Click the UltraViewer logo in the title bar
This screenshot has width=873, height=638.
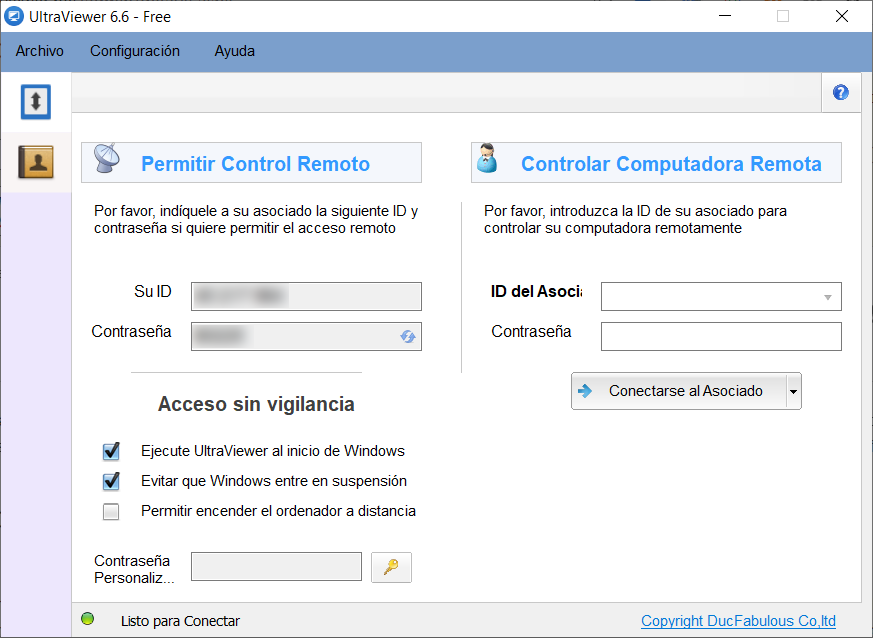point(13,16)
